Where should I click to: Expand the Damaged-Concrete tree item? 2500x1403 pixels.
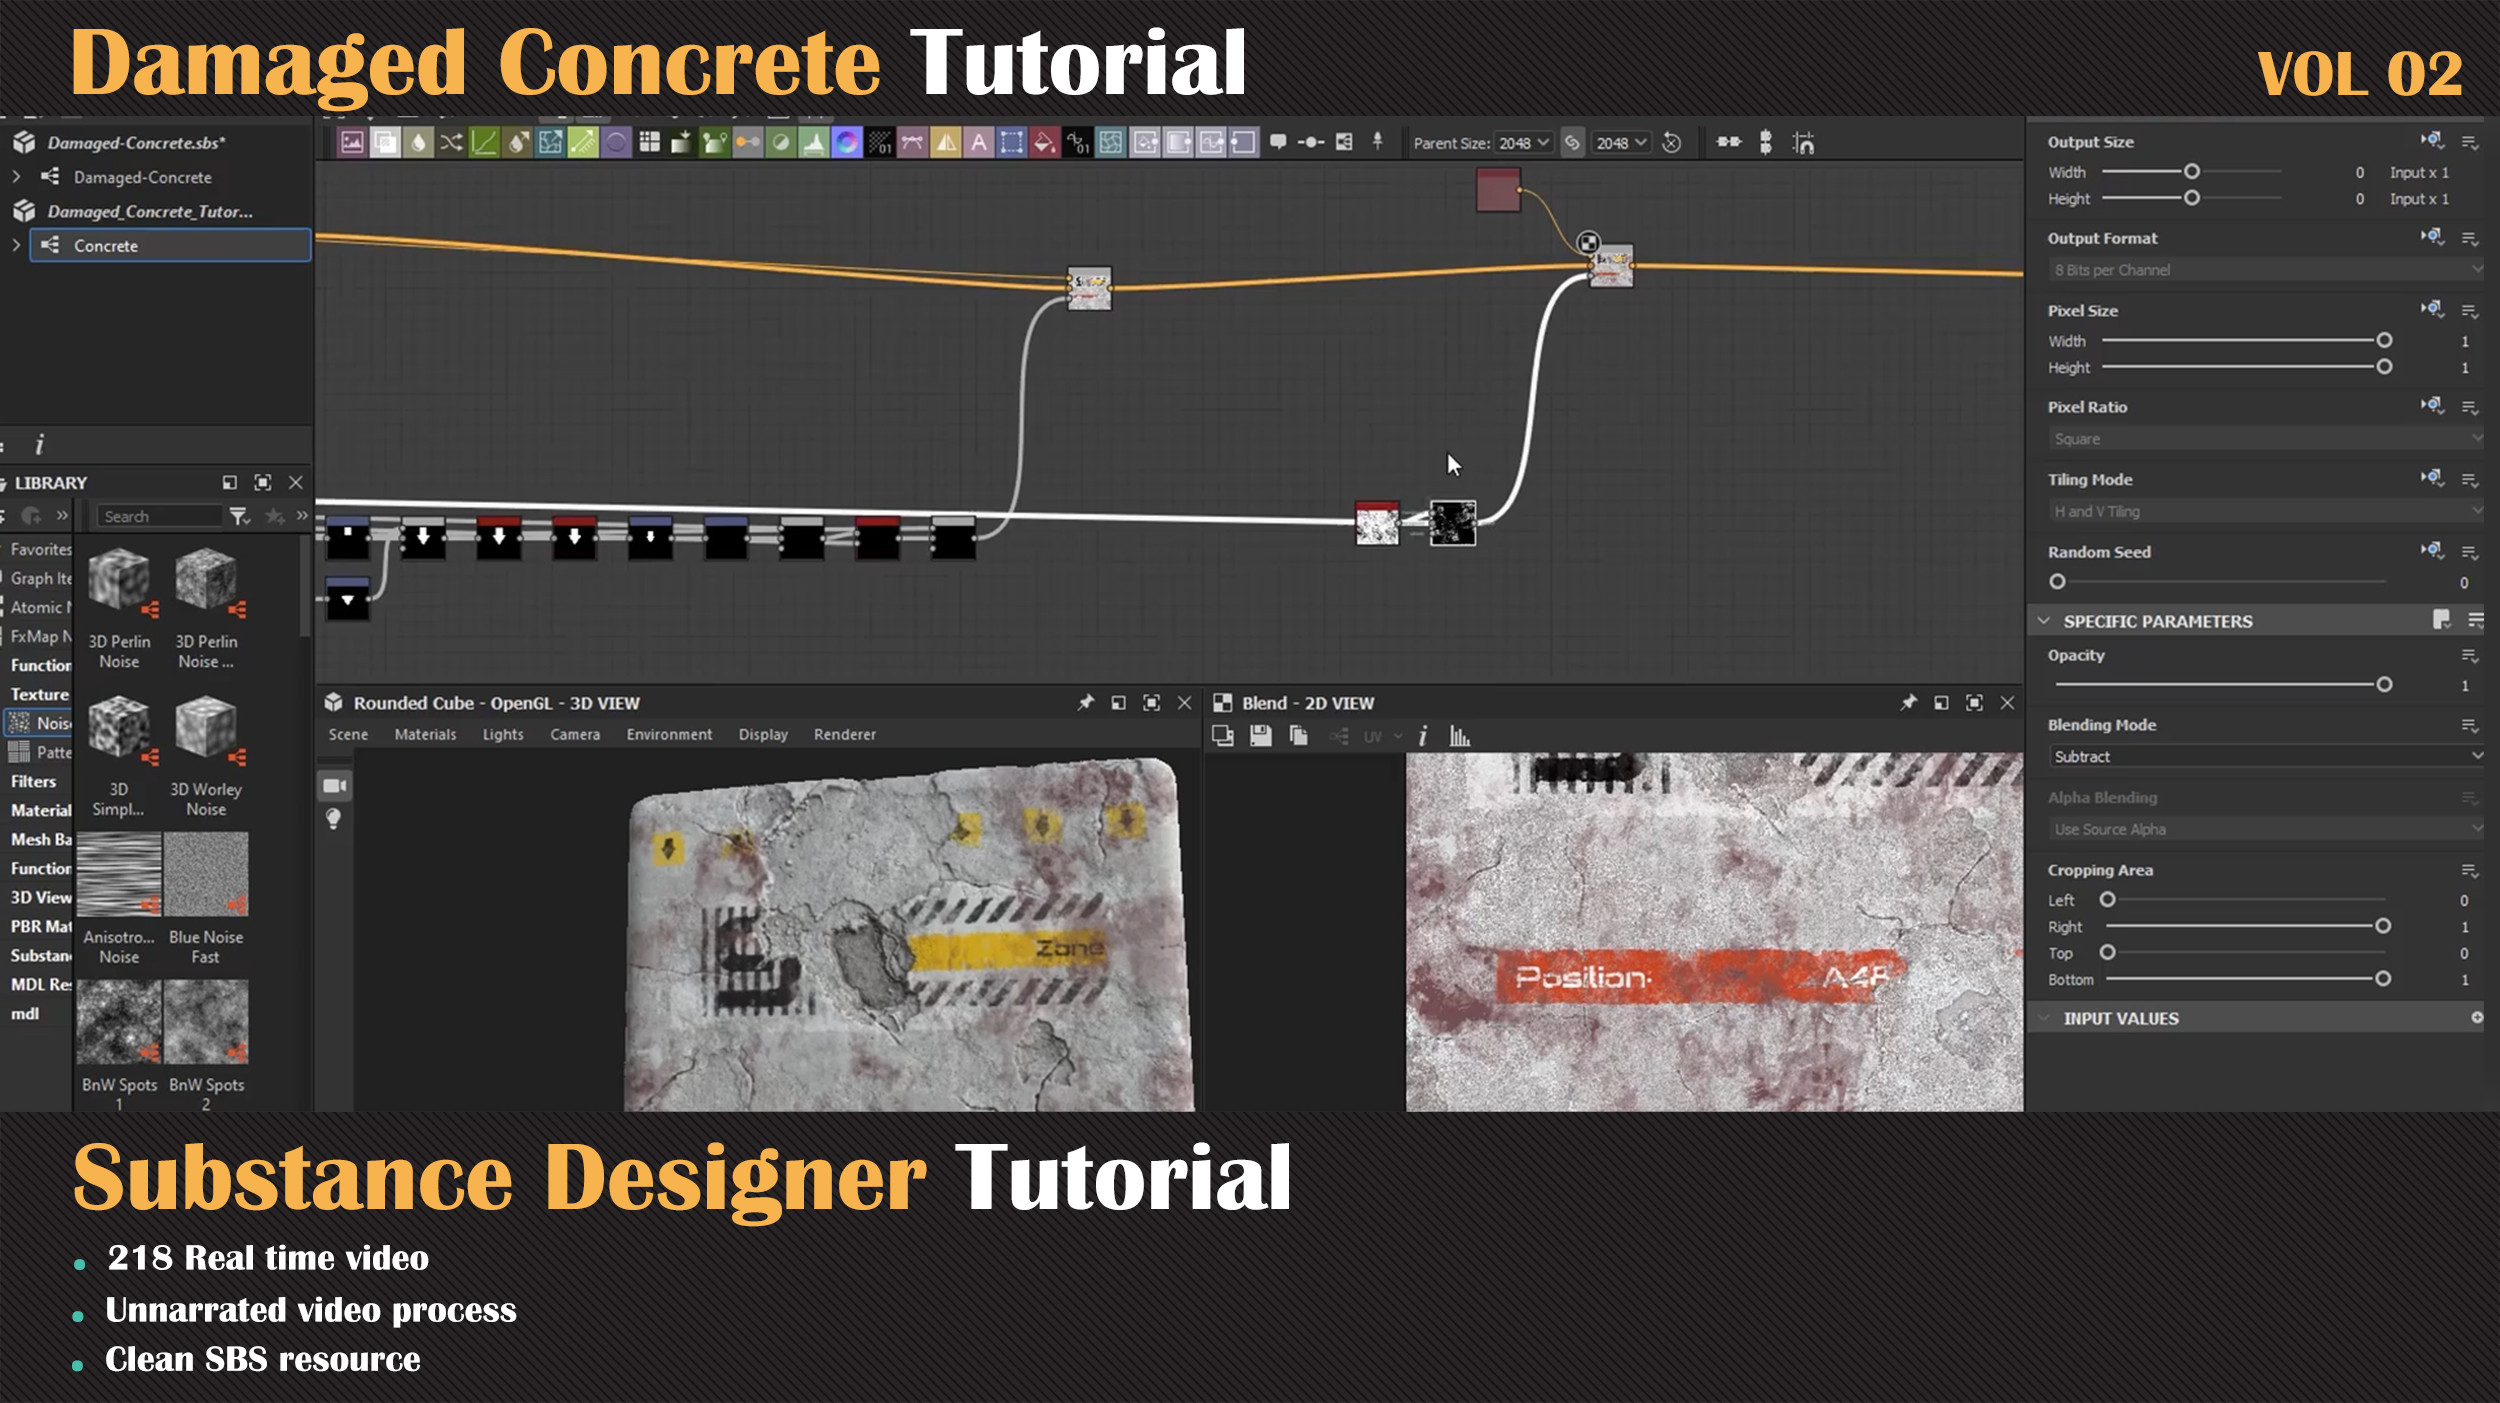point(16,177)
